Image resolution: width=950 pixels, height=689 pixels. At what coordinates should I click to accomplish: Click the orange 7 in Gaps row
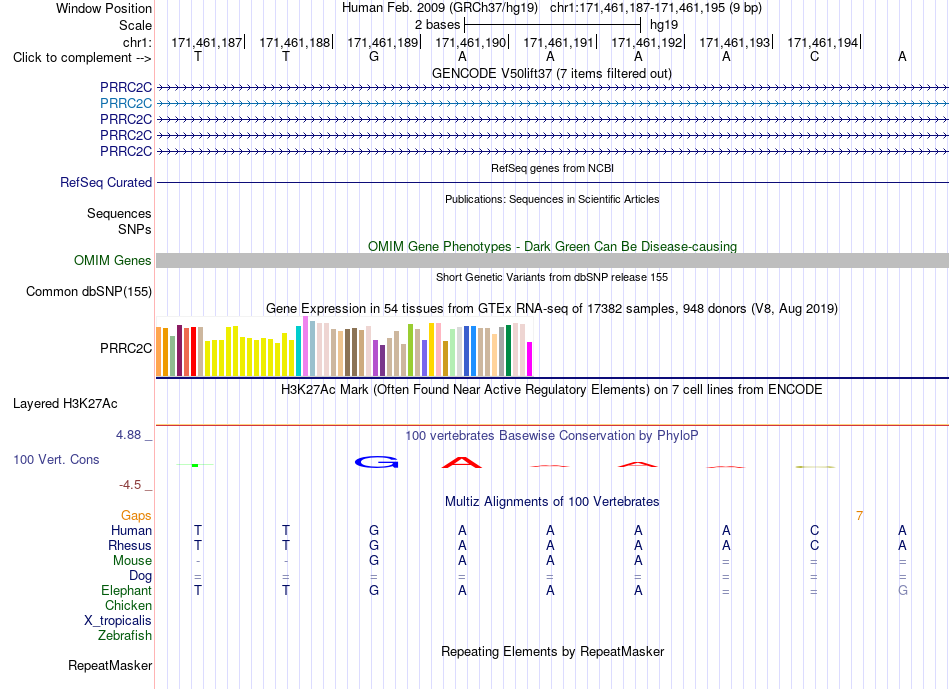[859, 516]
